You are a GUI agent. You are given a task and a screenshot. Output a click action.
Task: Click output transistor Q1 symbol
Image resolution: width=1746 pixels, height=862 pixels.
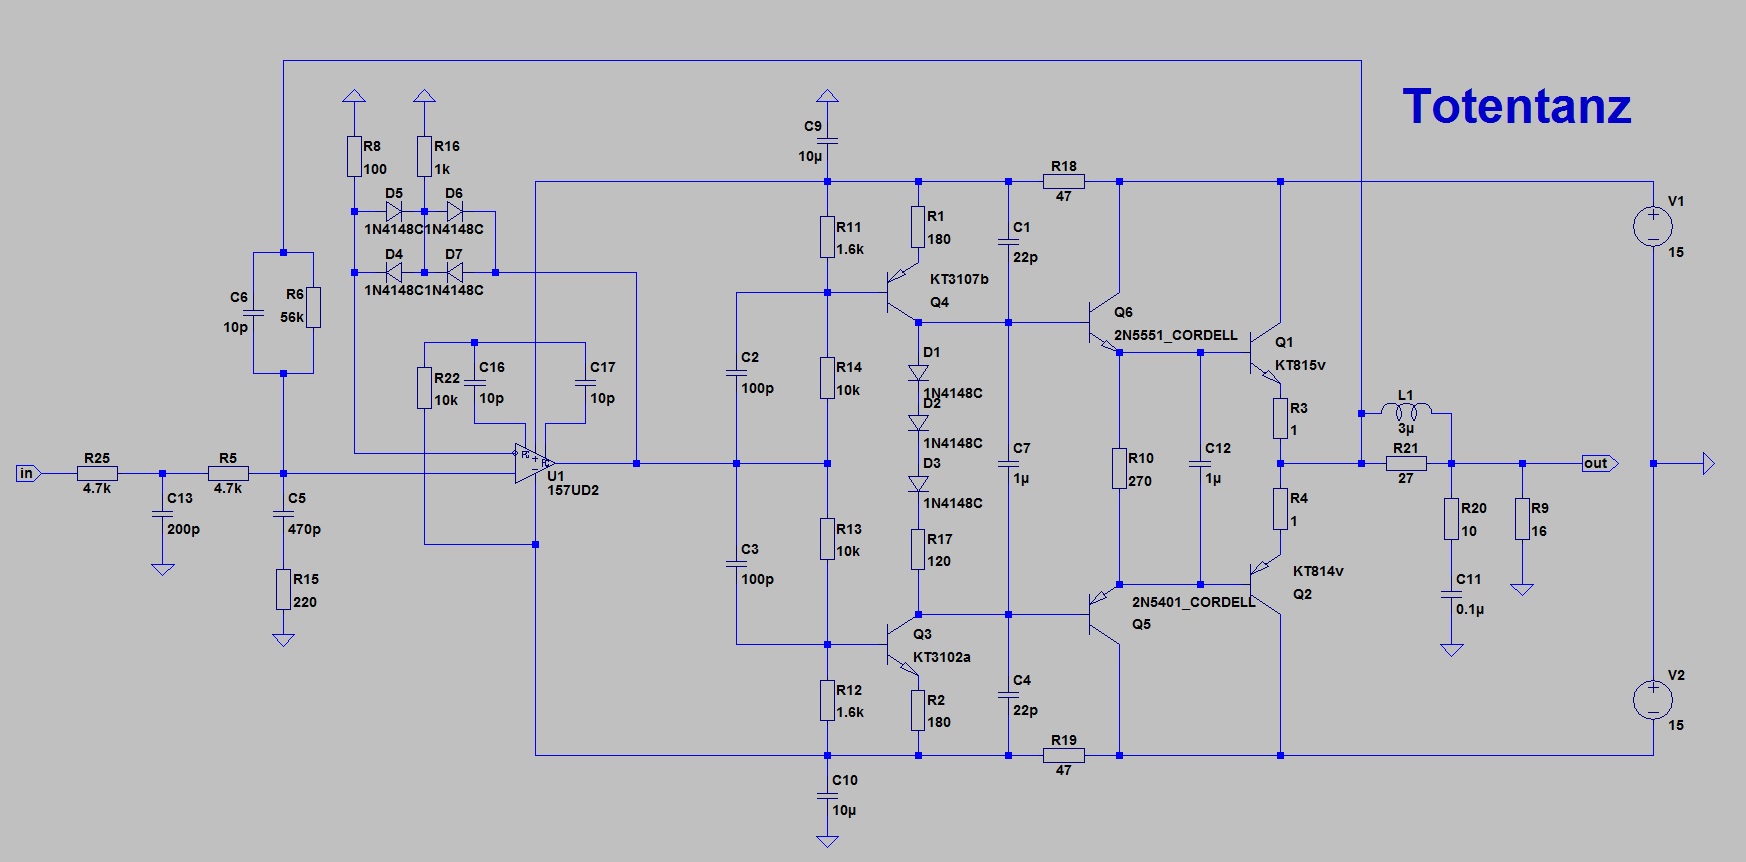tap(1266, 353)
